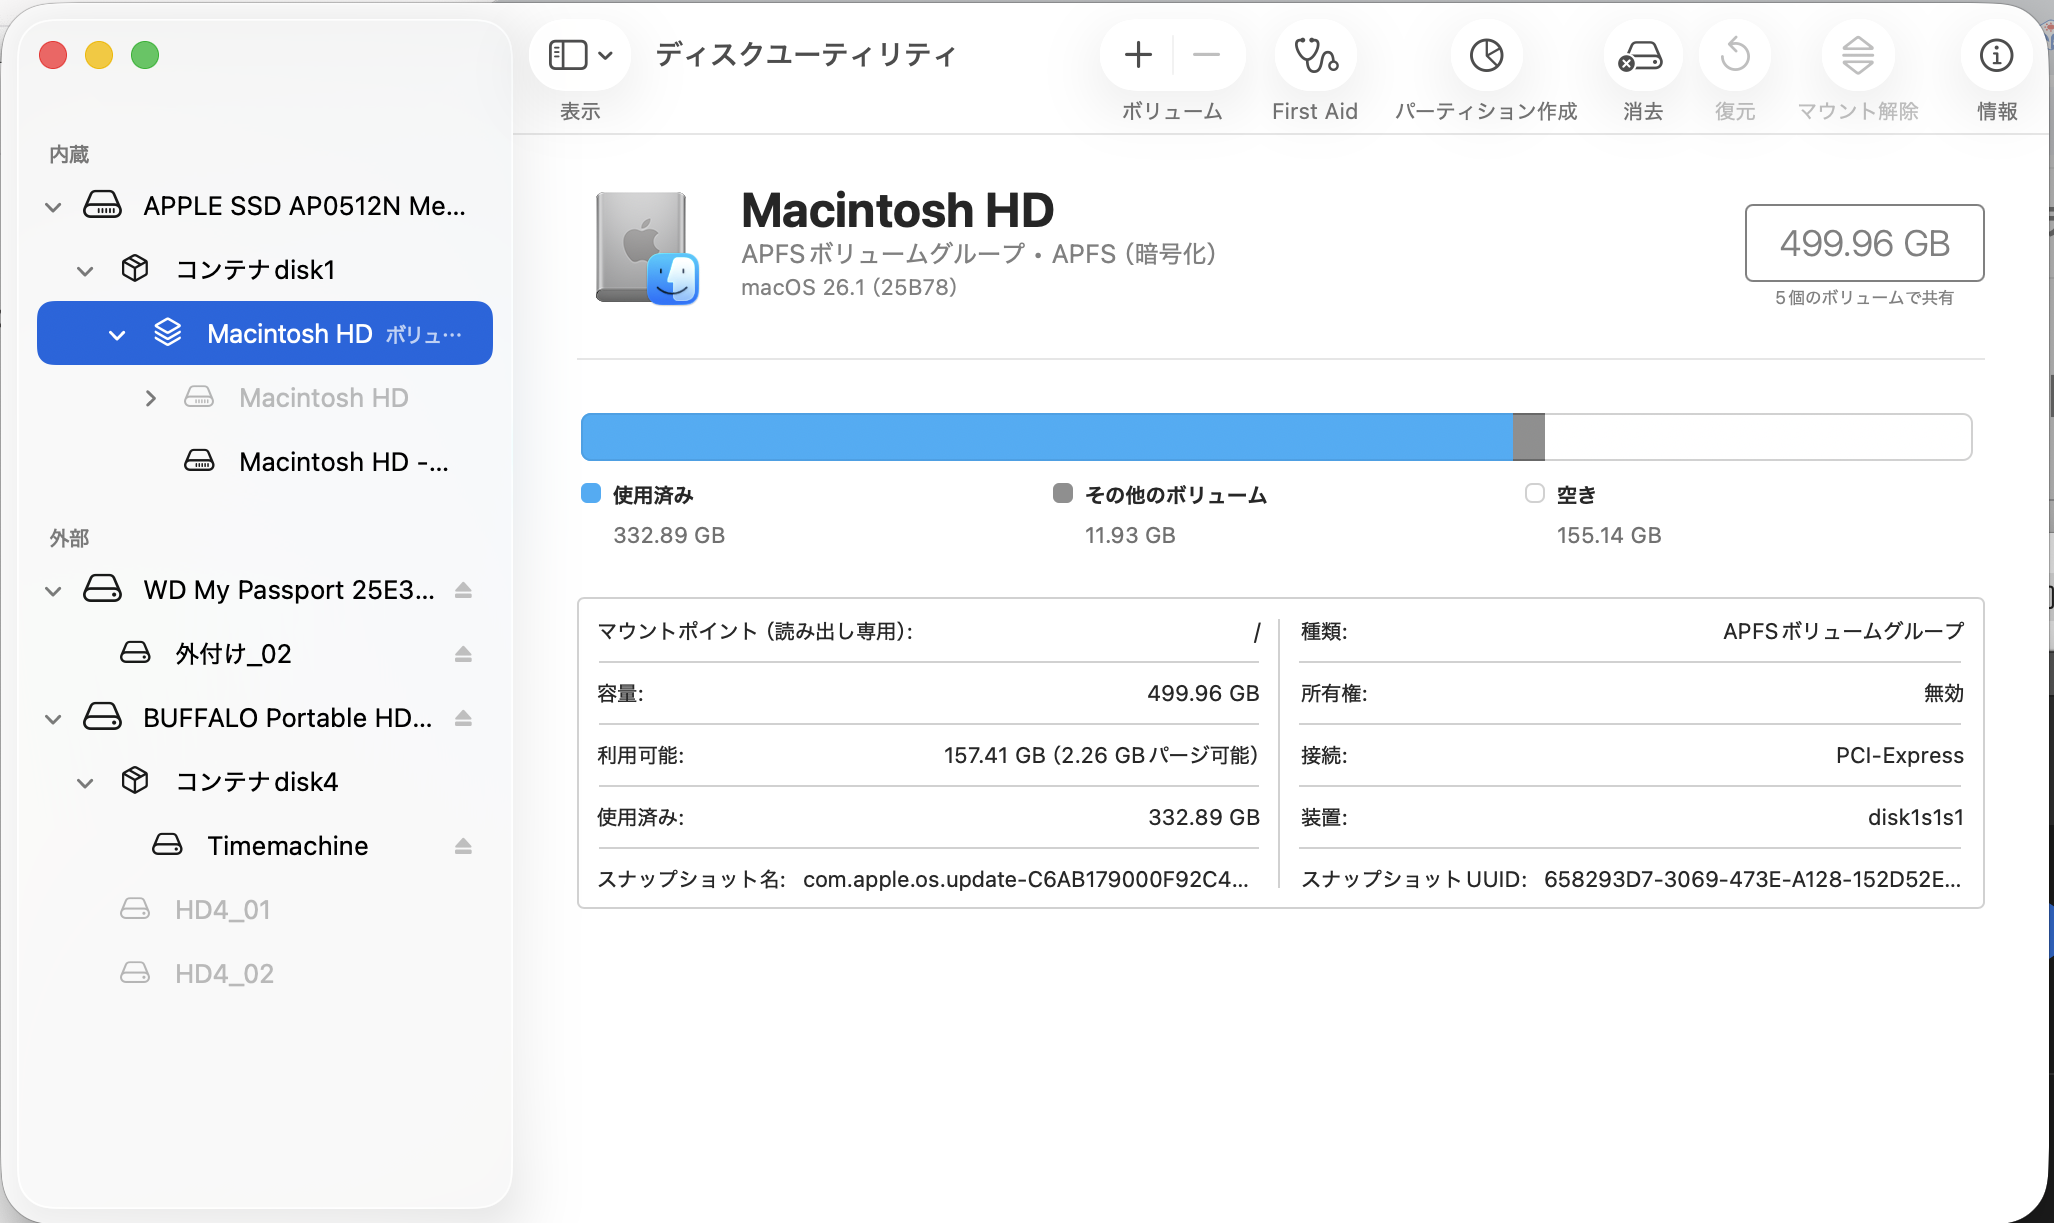Click the partition pie chart icon

(1486, 55)
